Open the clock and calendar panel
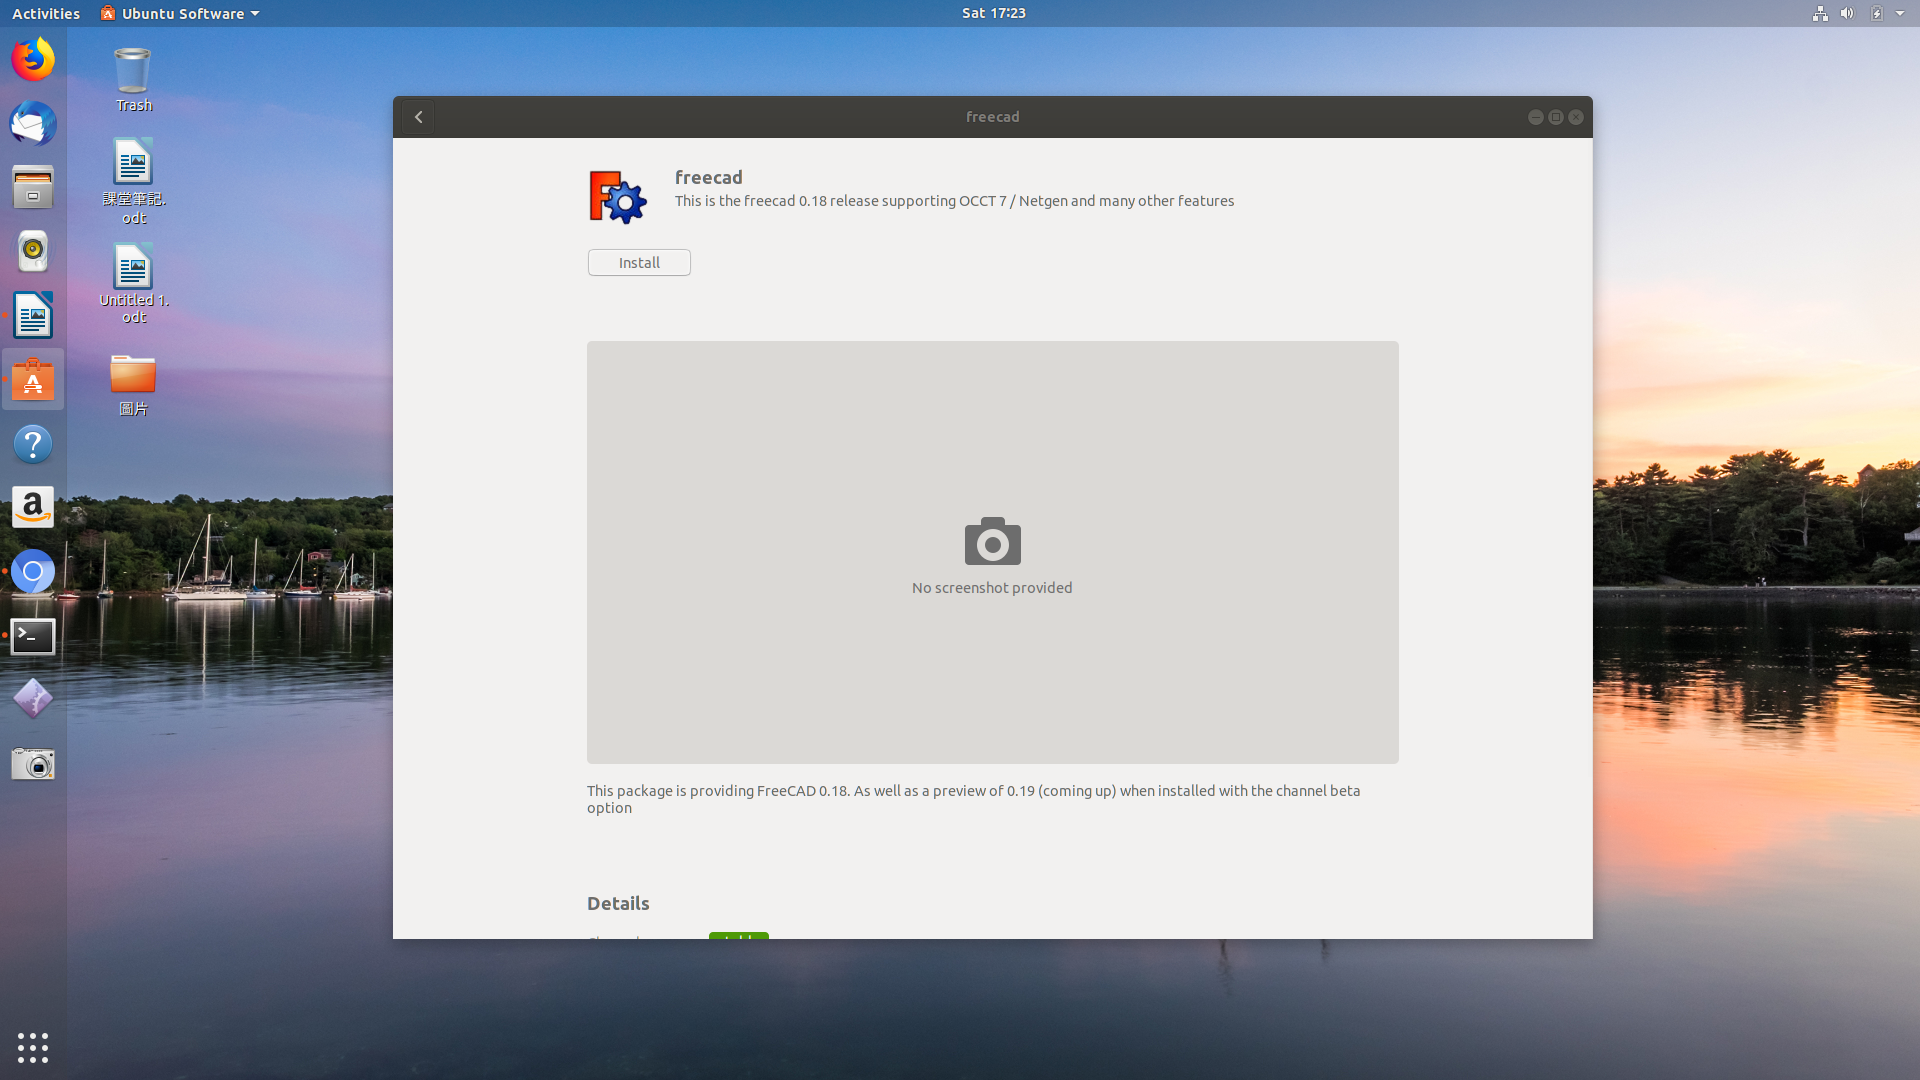Screen dimensions: 1920x1080 [x=994, y=13]
